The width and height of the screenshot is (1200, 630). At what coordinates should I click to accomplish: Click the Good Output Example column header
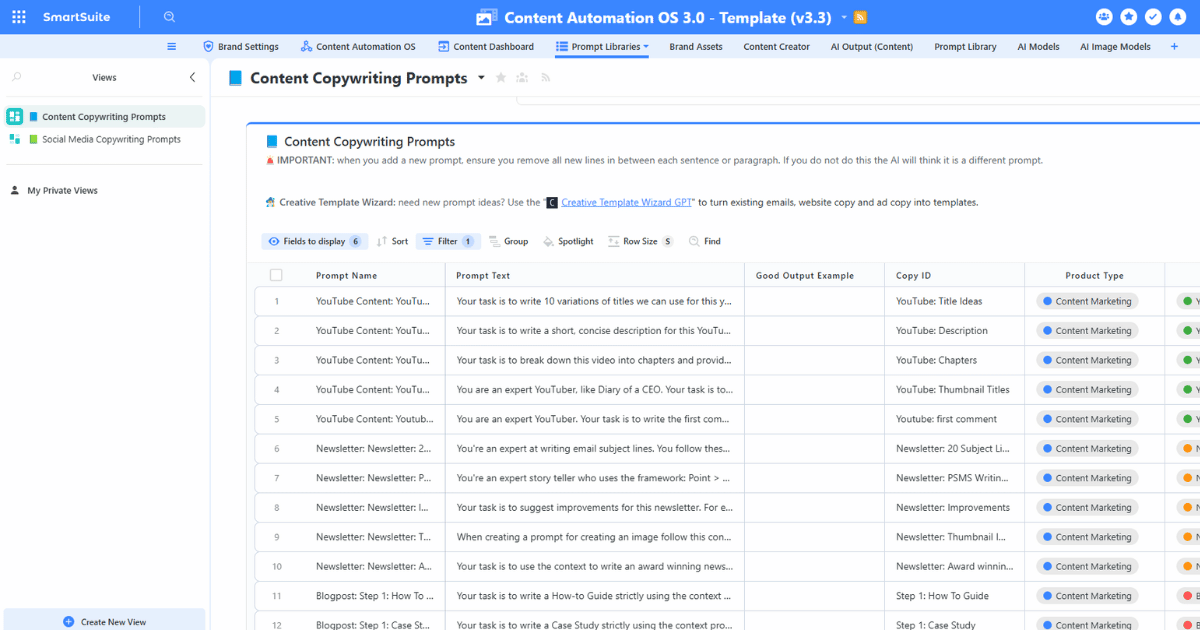[814, 275]
